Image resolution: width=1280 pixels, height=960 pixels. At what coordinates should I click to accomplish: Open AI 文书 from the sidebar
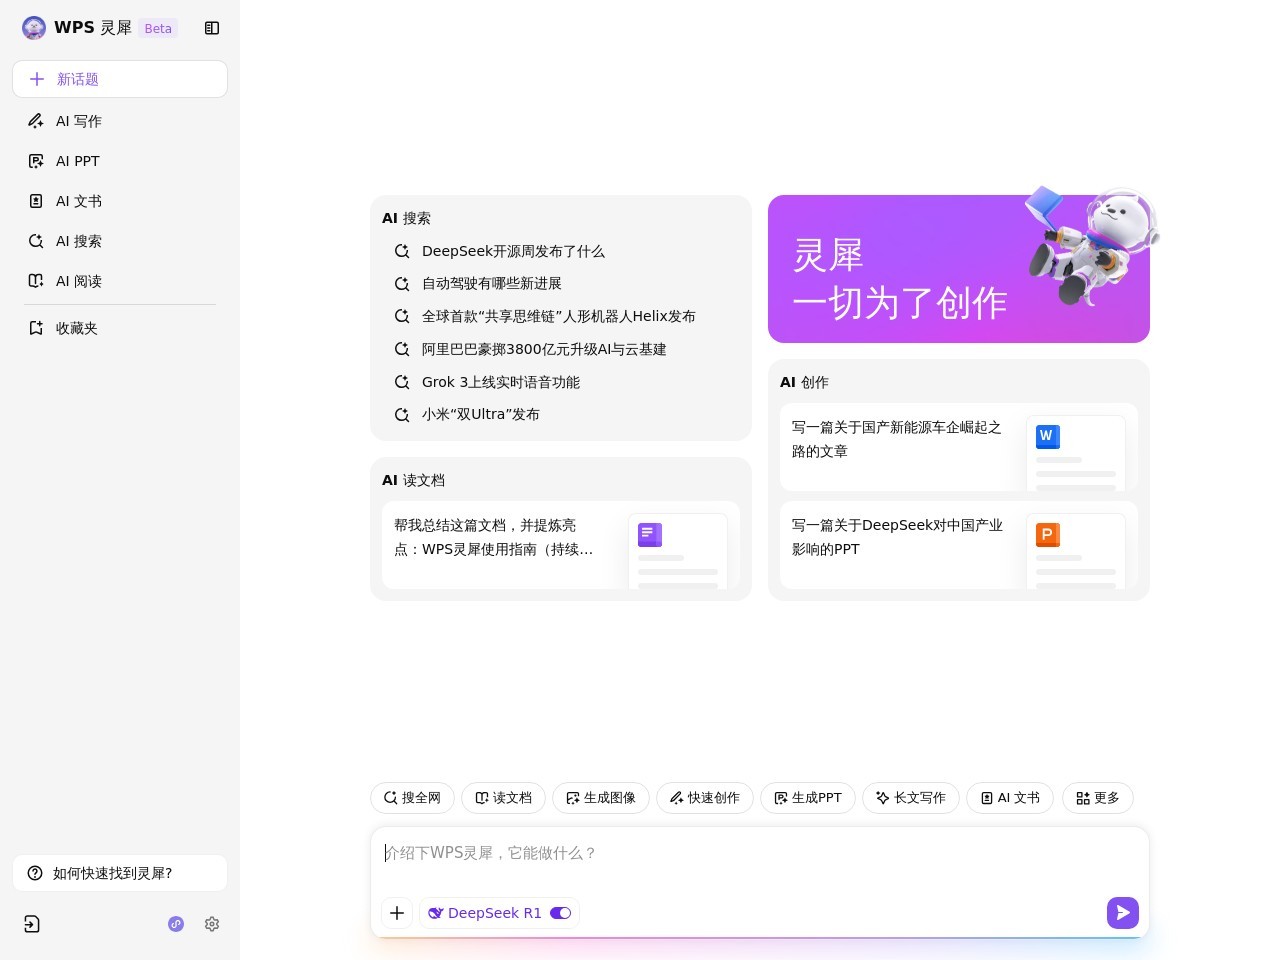point(79,201)
